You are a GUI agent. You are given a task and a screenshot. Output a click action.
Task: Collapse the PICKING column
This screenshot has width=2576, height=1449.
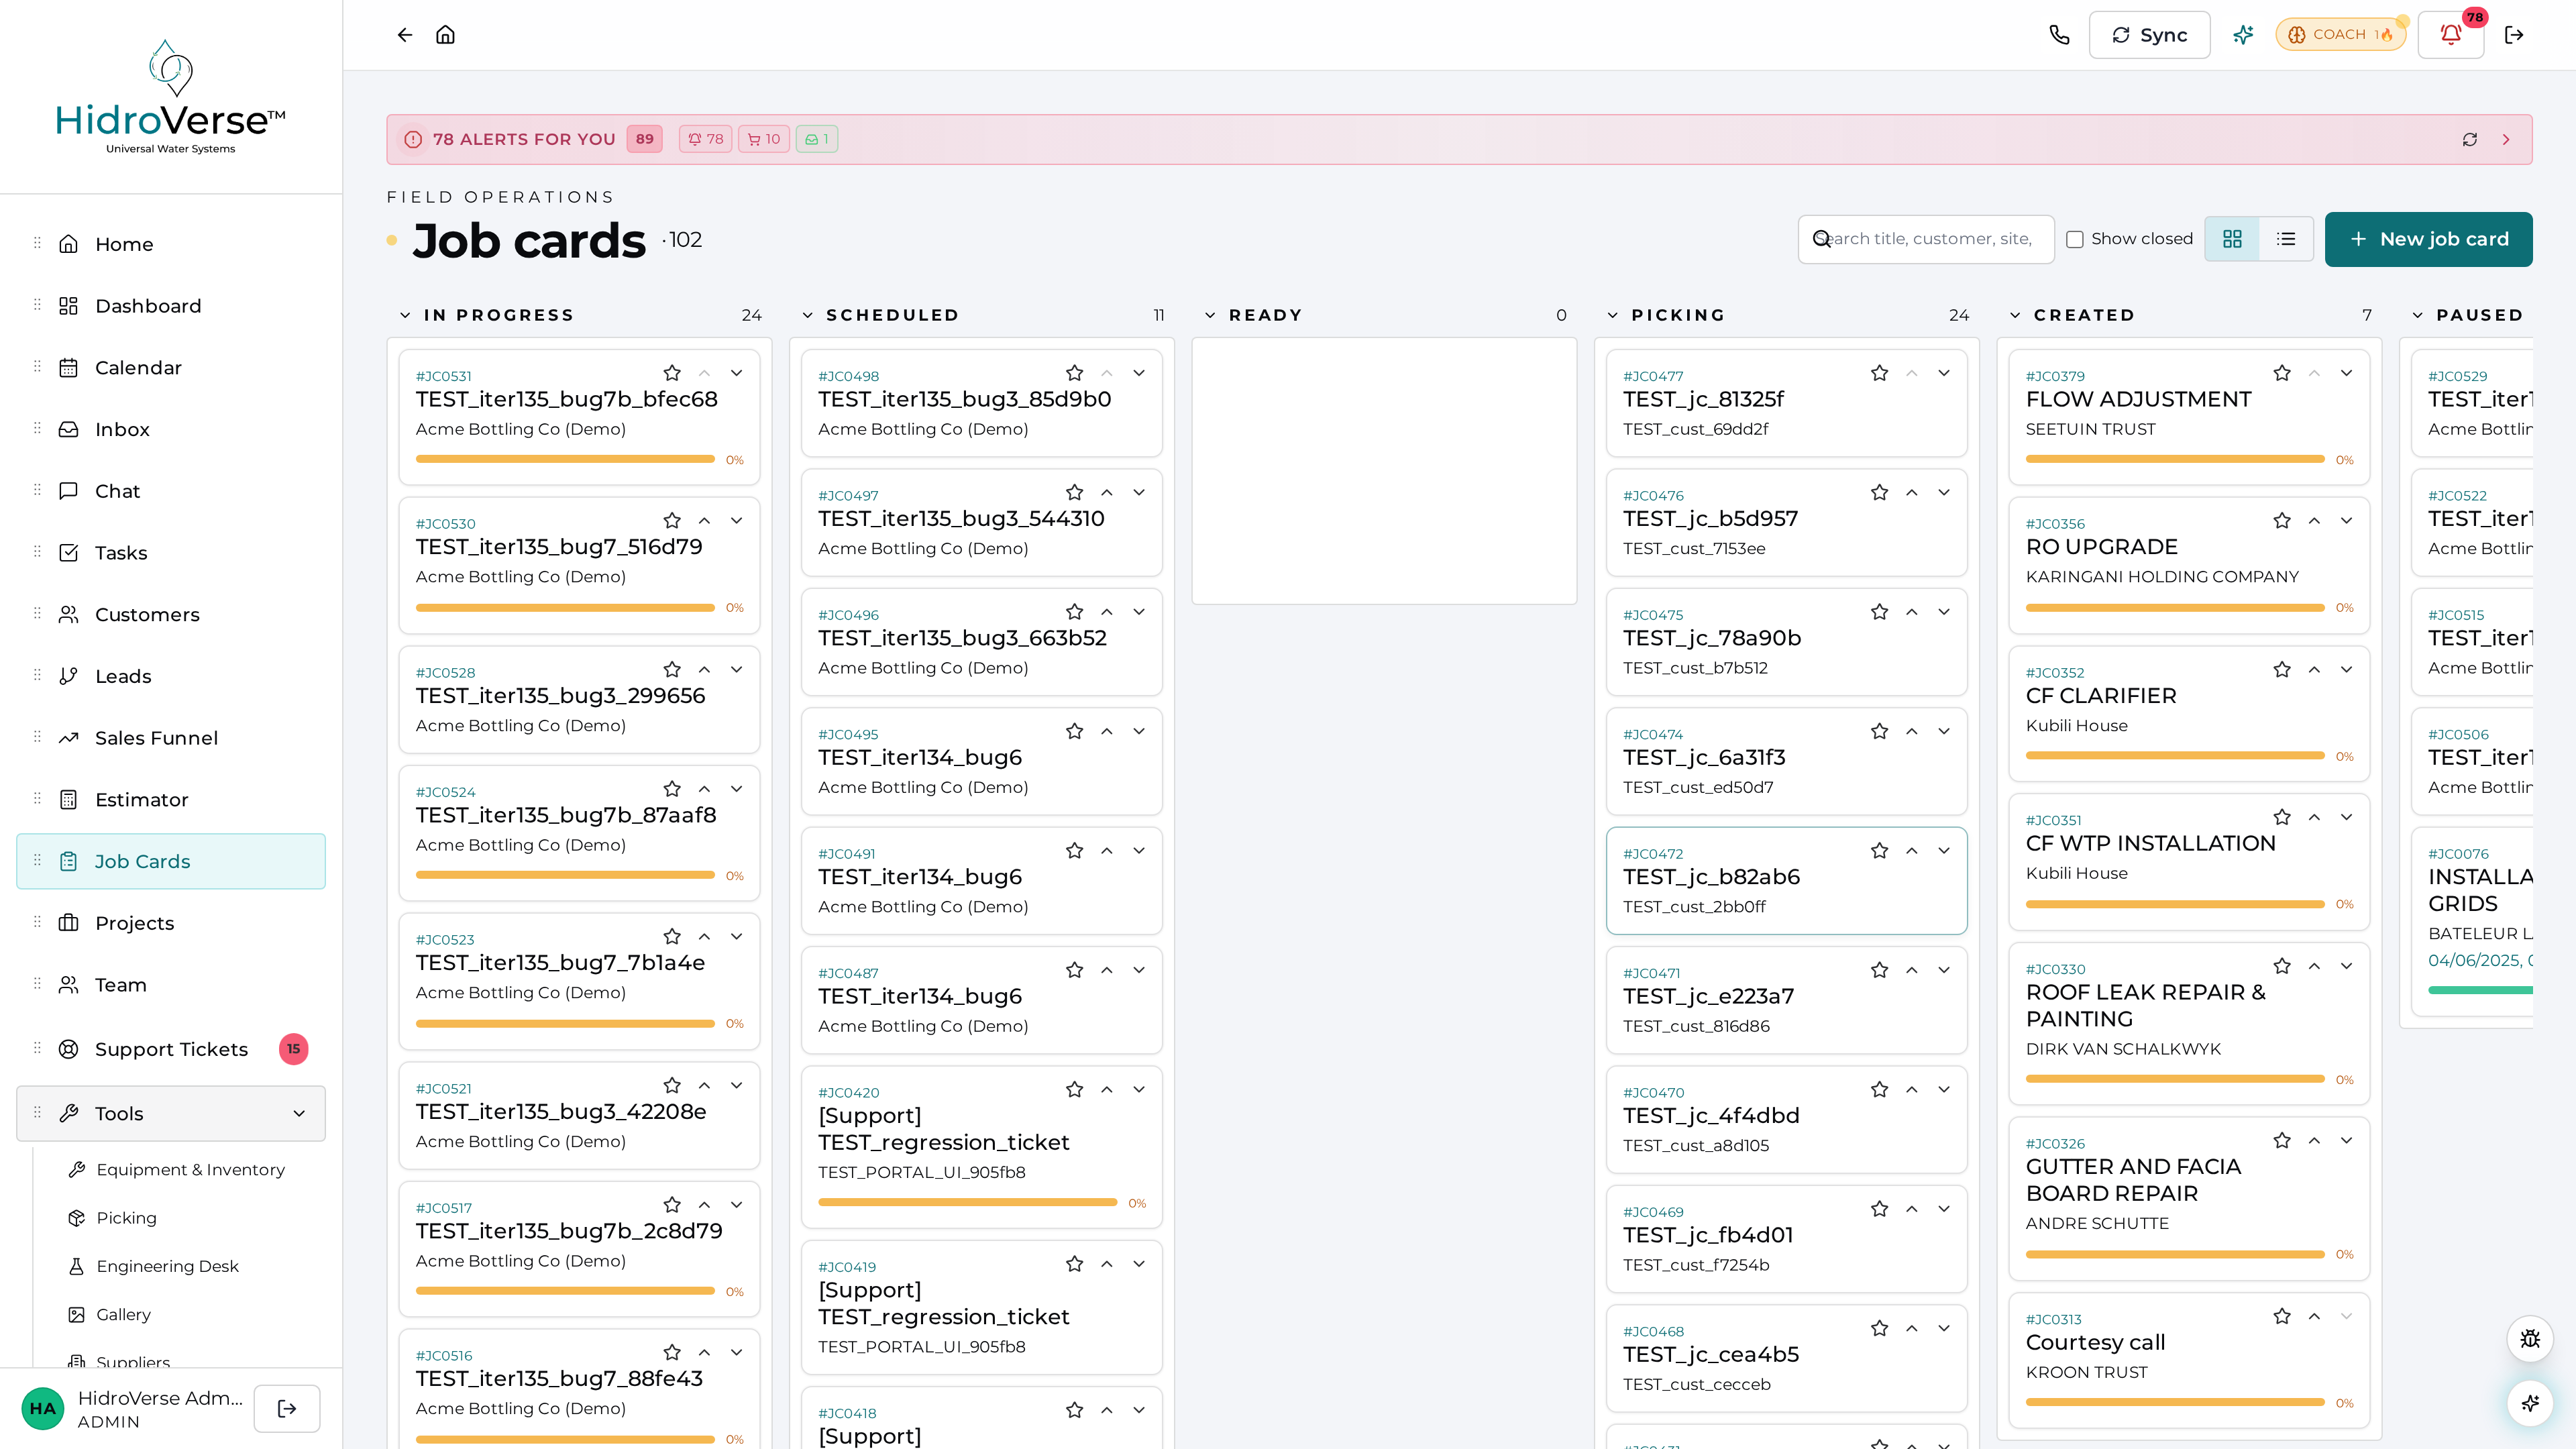pos(1612,315)
